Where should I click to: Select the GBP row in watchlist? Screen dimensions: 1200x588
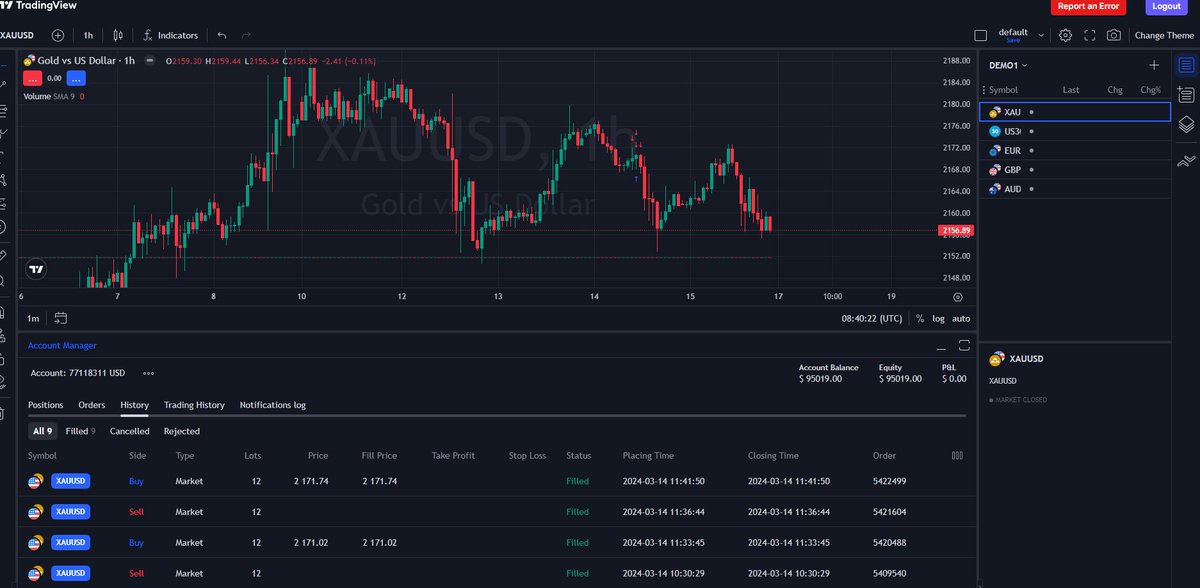pyautogui.click(x=1075, y=169)
